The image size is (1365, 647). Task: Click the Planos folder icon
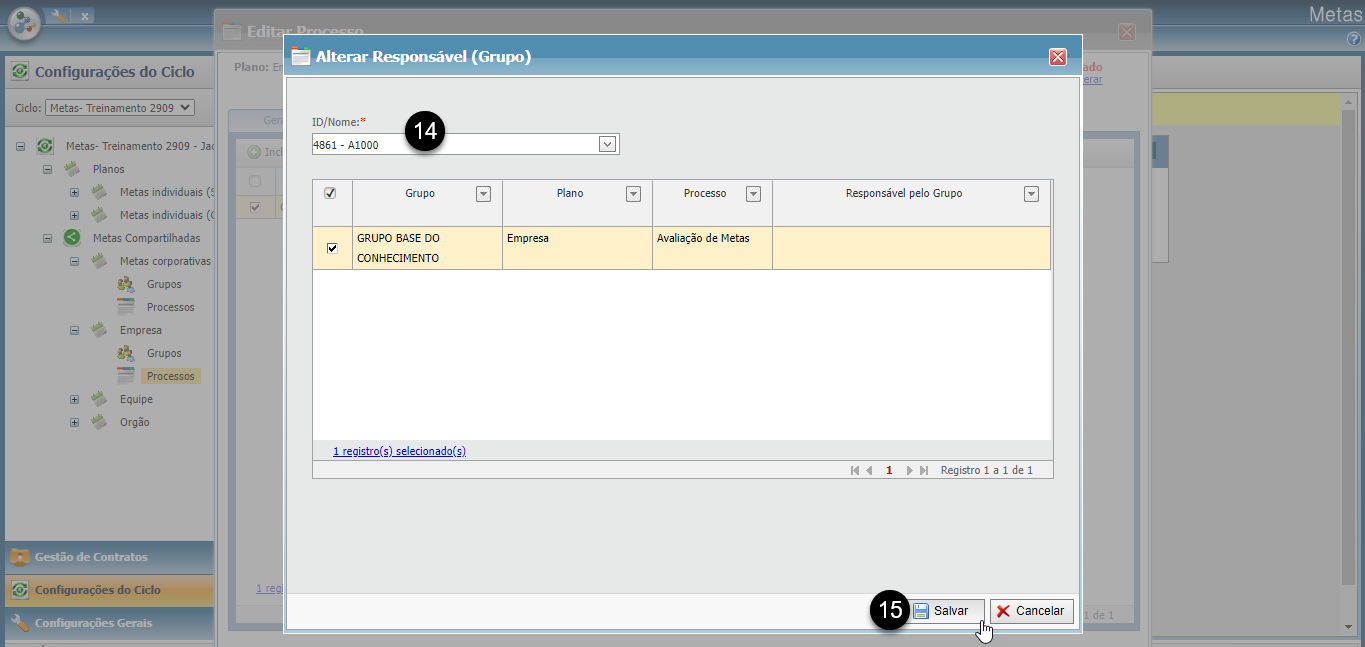pyautogui.click(x=72, y=169)
